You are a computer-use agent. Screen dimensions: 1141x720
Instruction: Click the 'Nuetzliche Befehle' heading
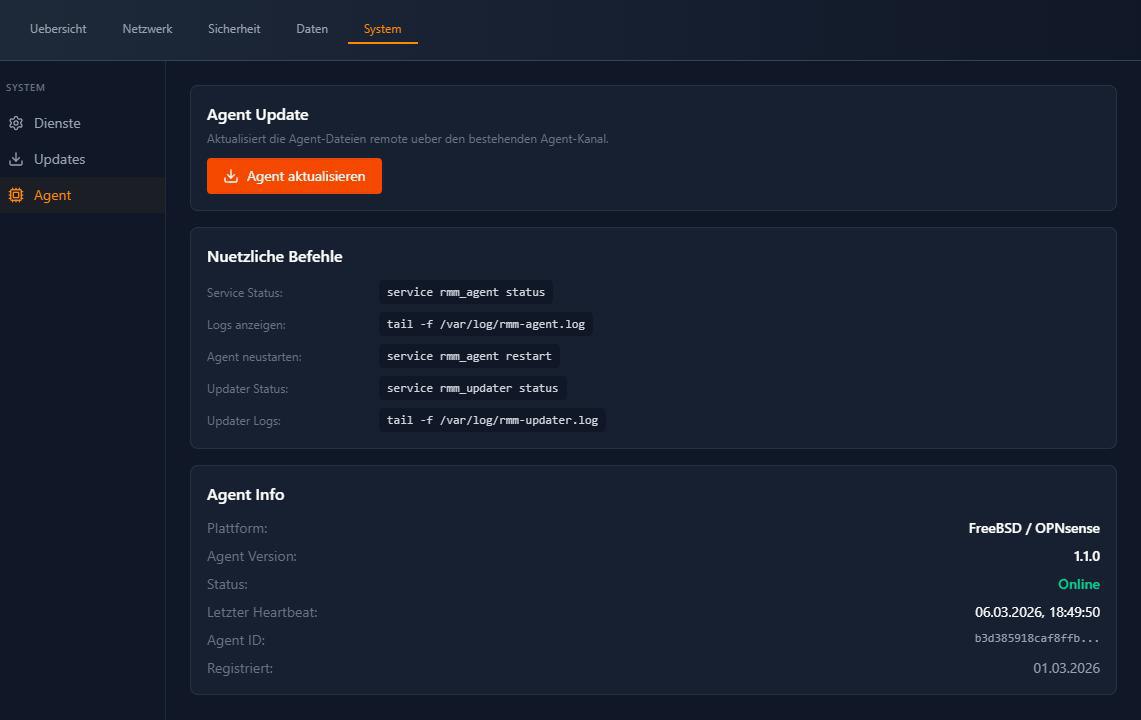click(274, 256)
